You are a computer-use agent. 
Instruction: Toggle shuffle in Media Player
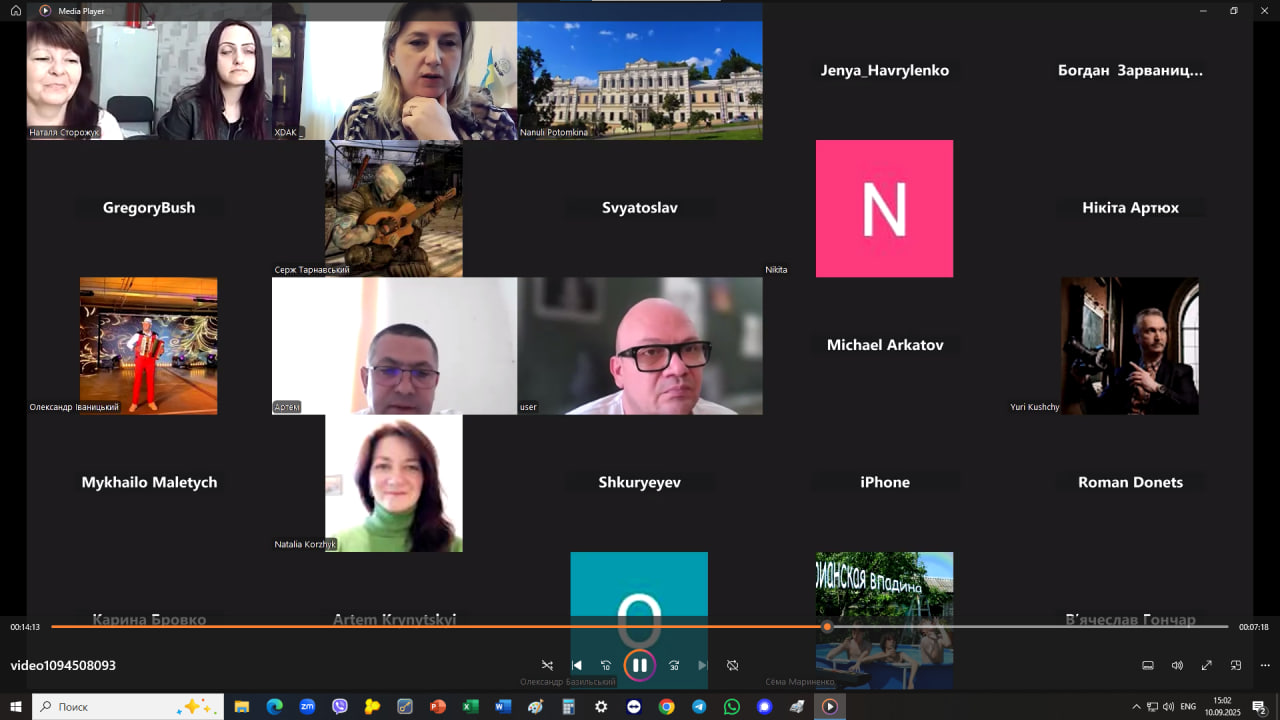click(x=547, y=665)
